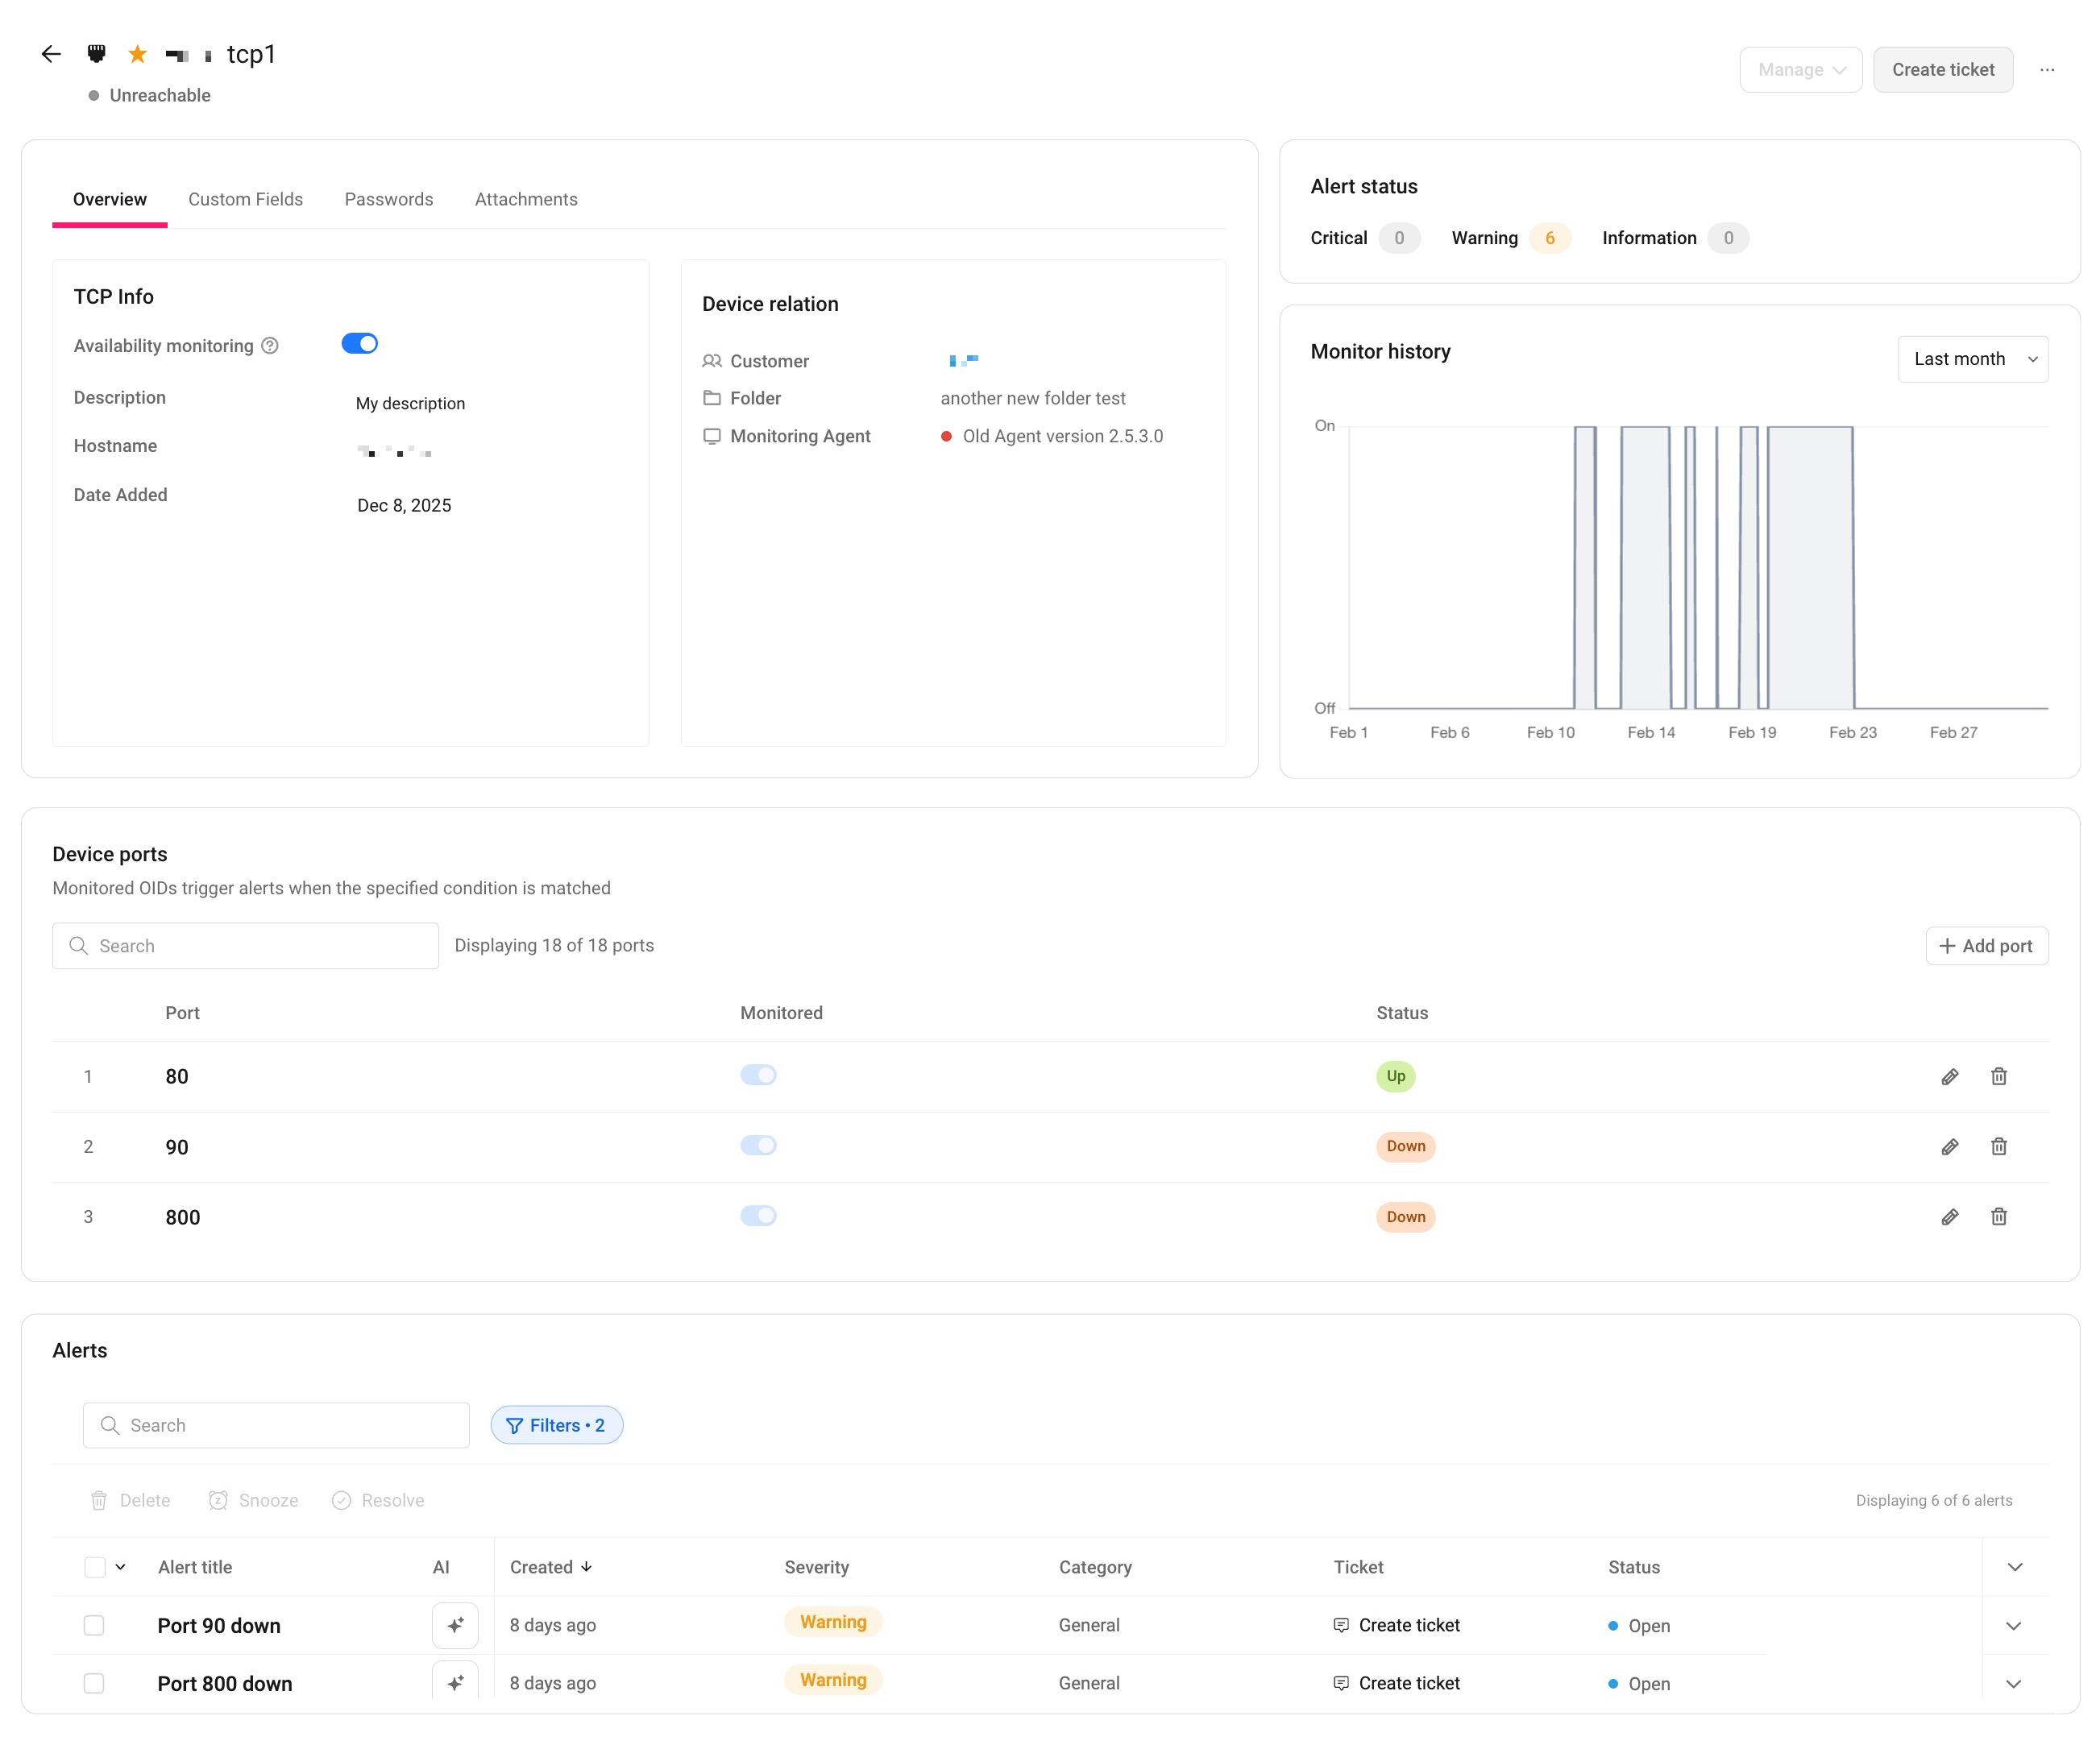2100x1745 pixels.
Task: Select the Port 800 down alert checkbox
Action: click(94, 1683)
